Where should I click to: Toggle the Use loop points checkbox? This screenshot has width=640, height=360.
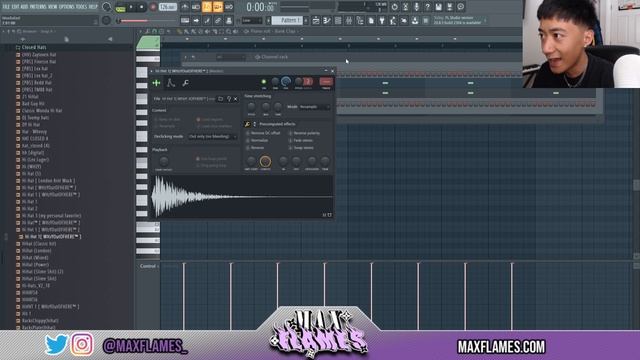pos(198,159)
